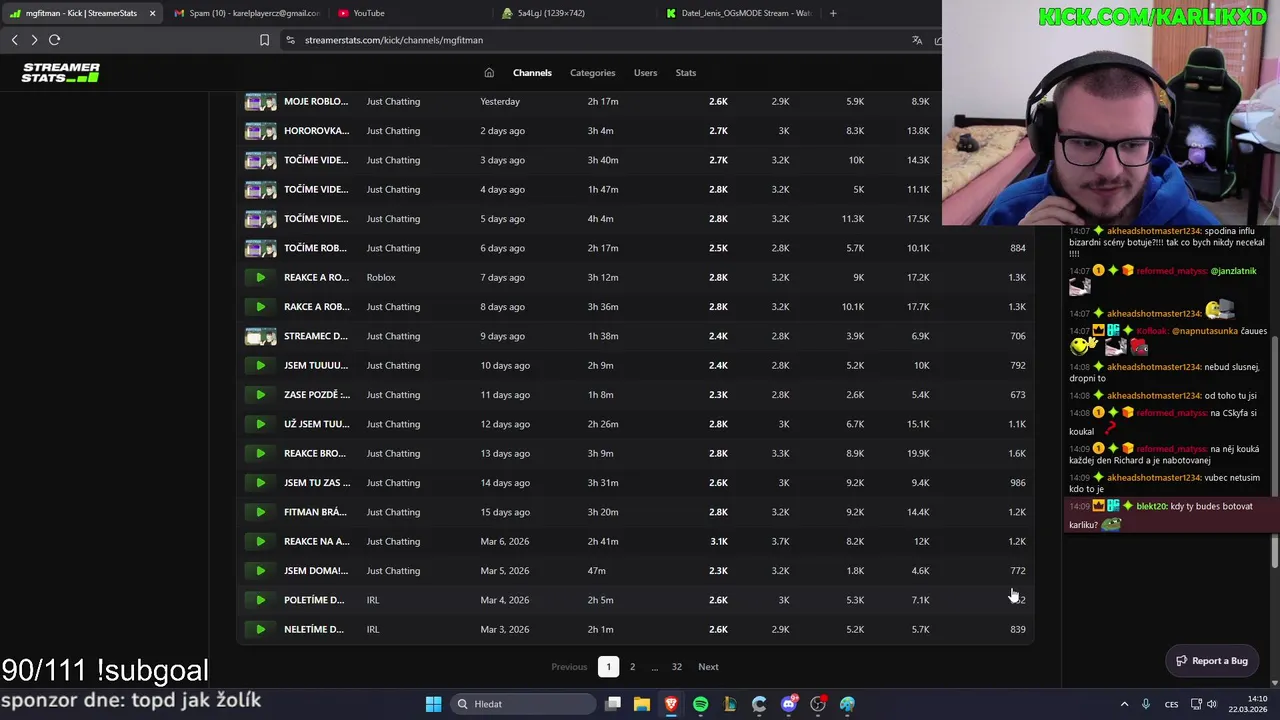Play the UŽ JSEM TUU... stream row icon
The width and height of the screenshot is (1280, 720).
(260, 424)
